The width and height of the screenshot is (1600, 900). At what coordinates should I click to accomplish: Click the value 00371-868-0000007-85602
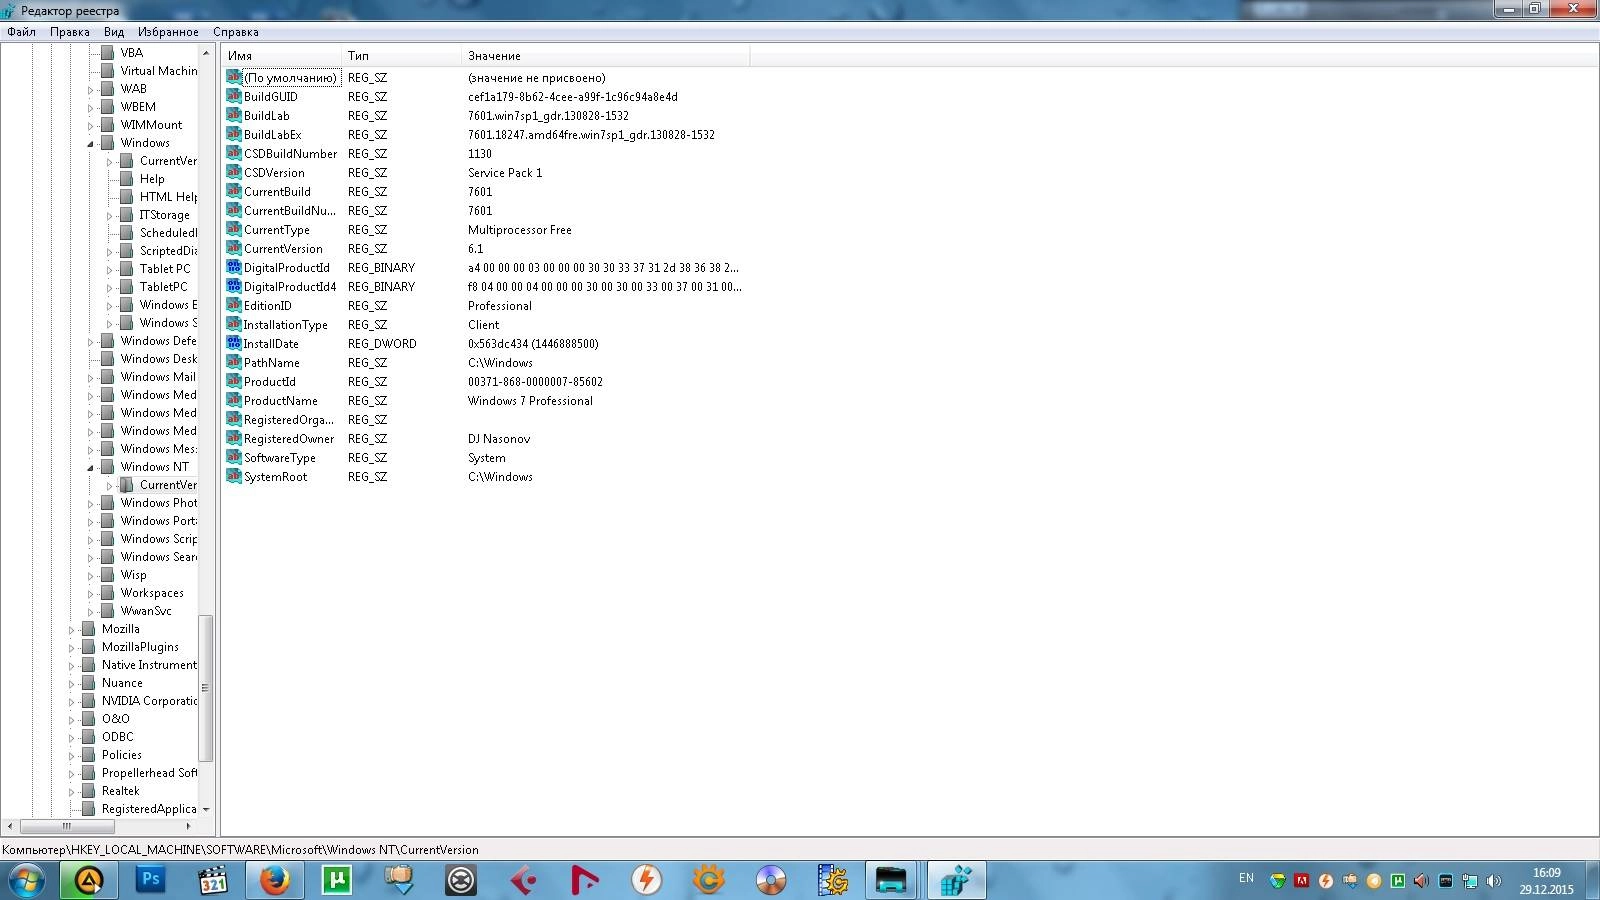(x=535, y=382)
